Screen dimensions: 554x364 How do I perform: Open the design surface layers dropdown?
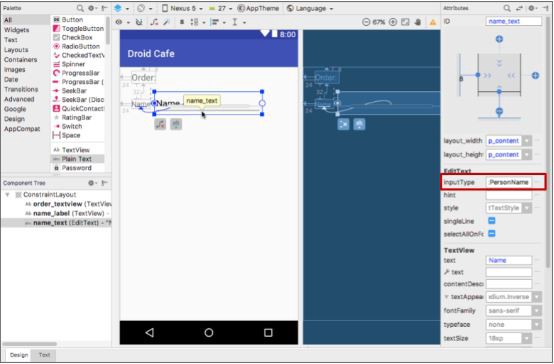click(x=122, y=8)
